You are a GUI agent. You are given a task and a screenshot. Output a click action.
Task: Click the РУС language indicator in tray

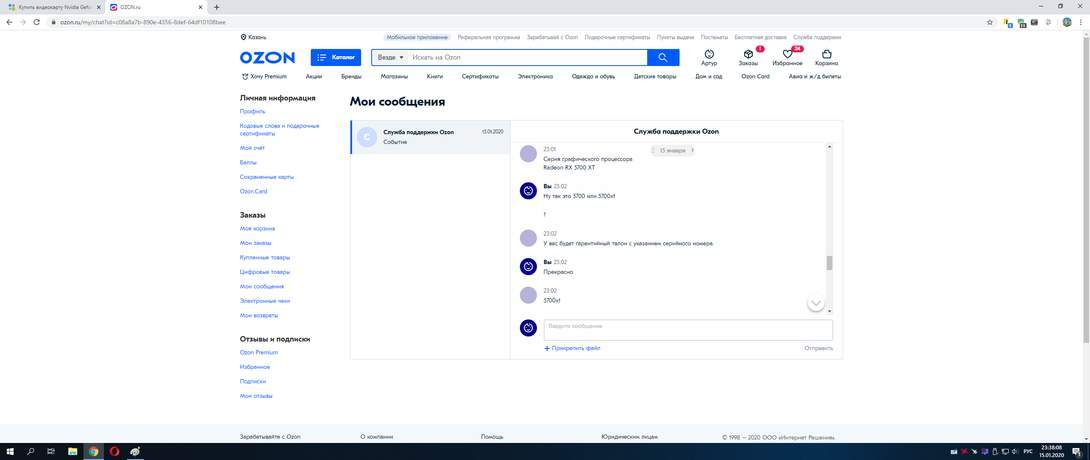click(x=1029, y=452)
